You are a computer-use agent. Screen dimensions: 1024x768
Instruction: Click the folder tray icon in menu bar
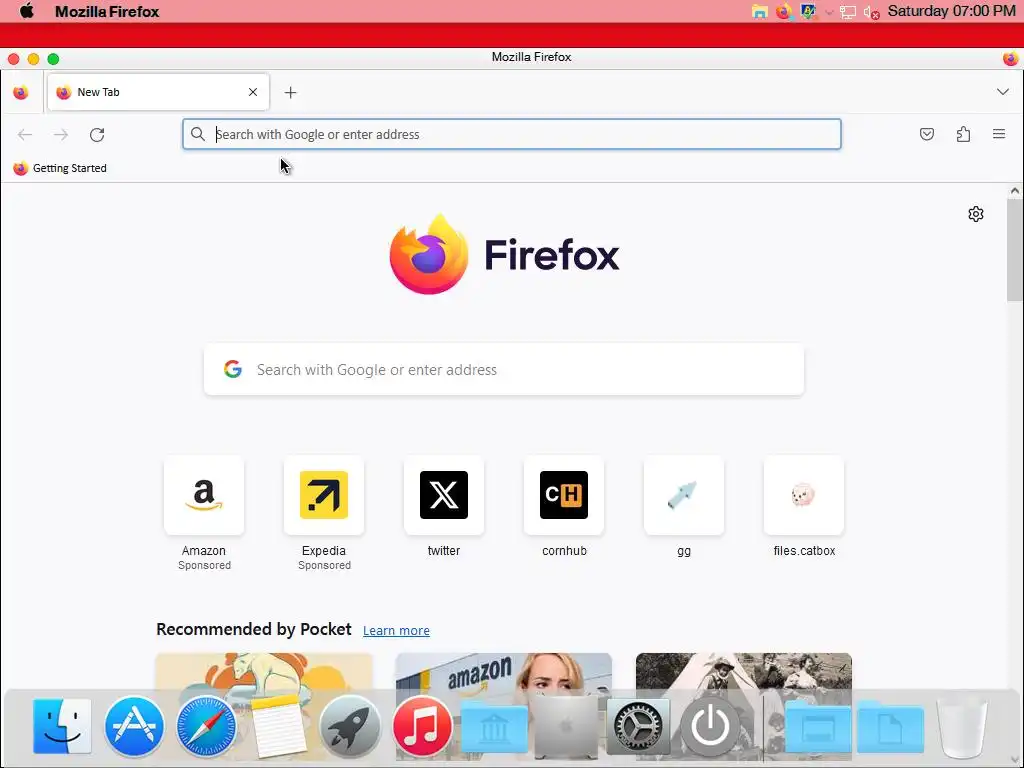[760, 12]
